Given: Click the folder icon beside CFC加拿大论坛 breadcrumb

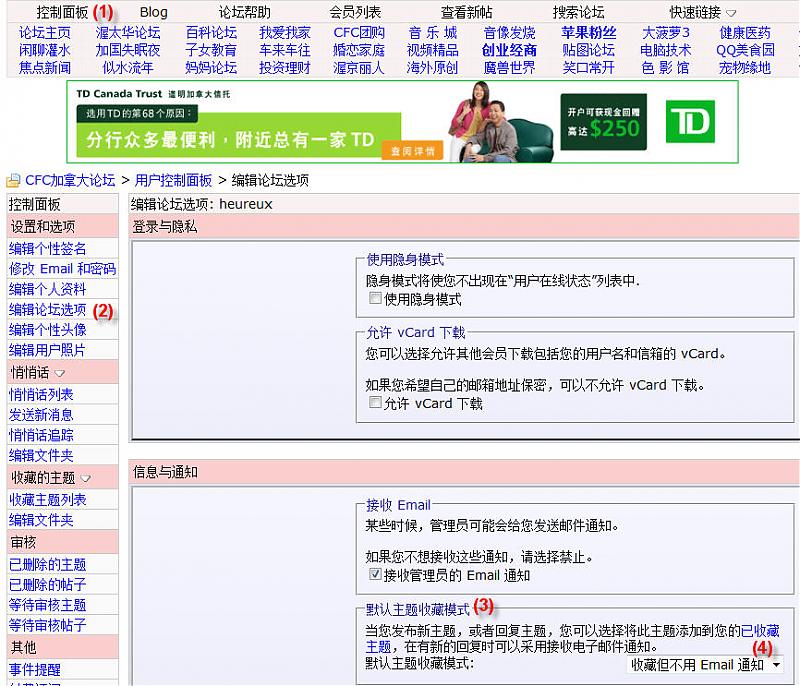Looking at the screenshot, I should coord(13,181).
